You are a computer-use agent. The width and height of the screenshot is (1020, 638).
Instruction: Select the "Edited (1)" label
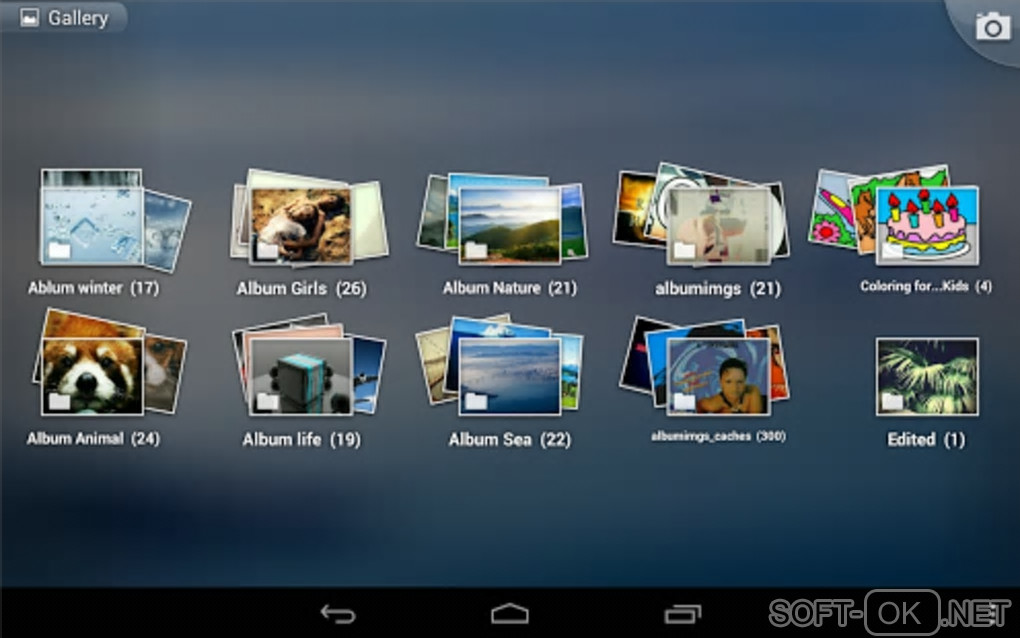tap(926, 440)
